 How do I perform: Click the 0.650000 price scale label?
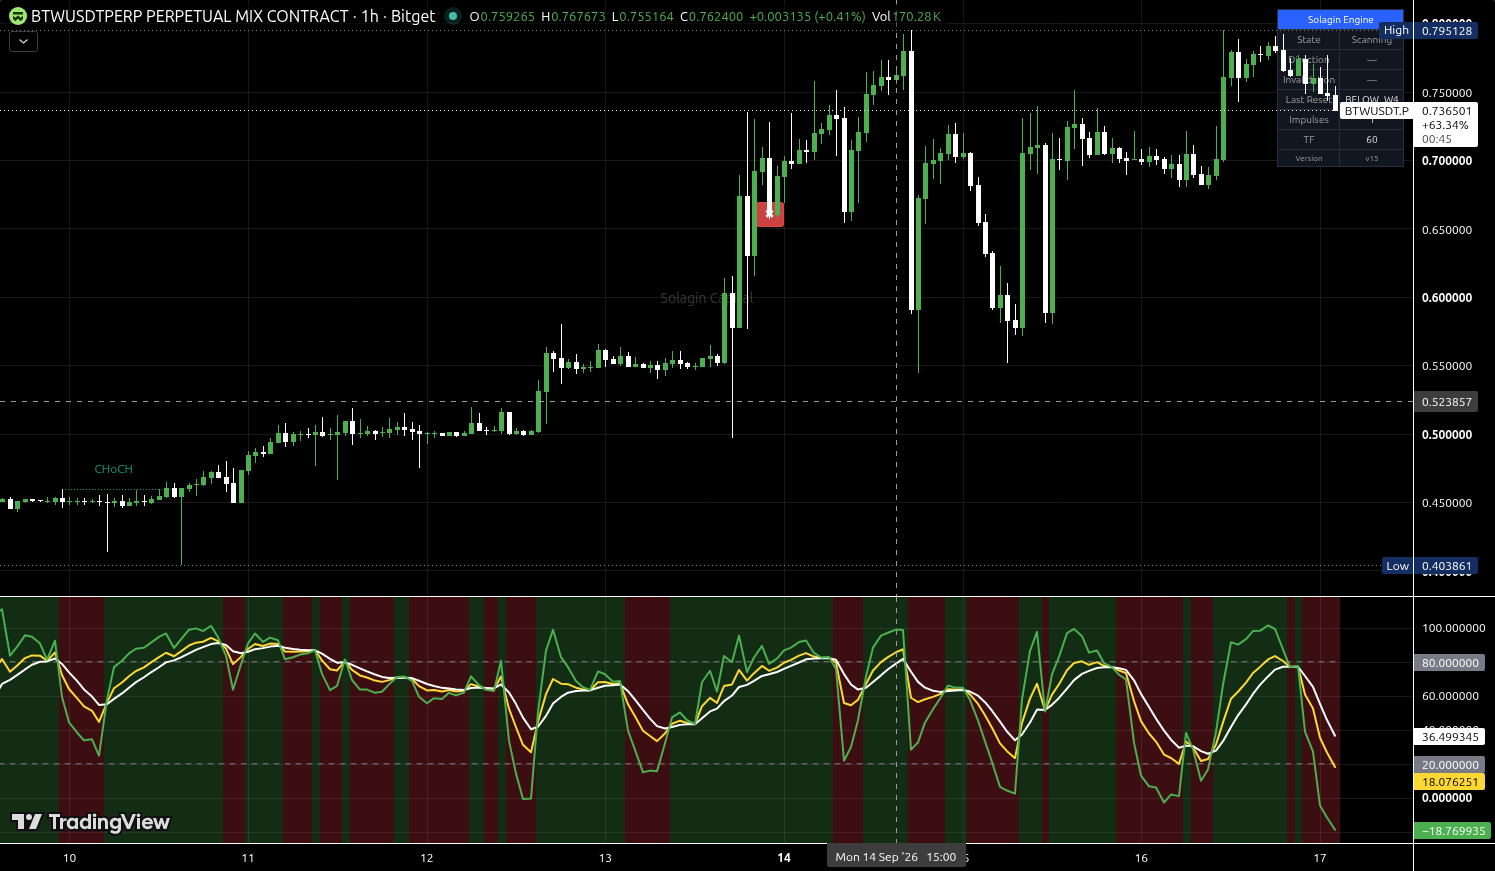(1447, 230)
